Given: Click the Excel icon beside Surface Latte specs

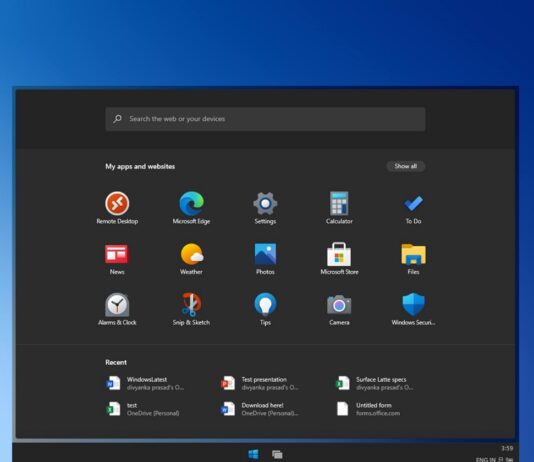Looking at the screenshot, I should tap(342, 383).
